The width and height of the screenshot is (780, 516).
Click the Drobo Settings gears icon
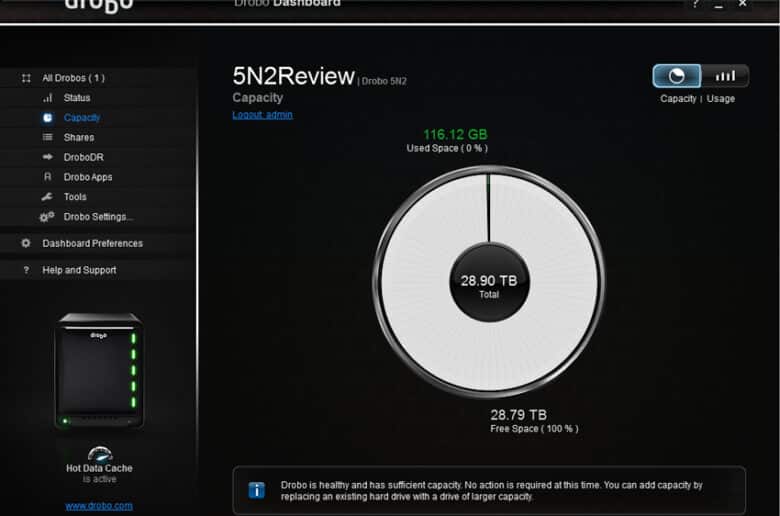[47, 217]
